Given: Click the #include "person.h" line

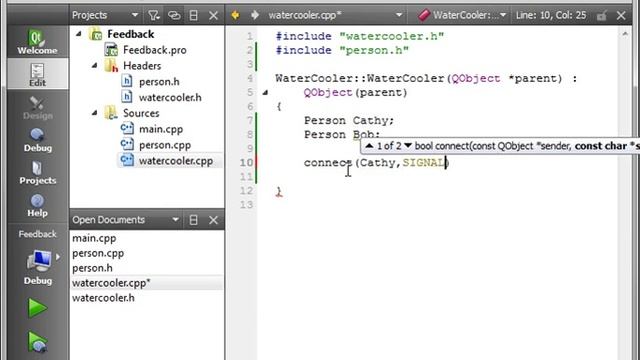Looking at the screenshot, I should [342, 50].
